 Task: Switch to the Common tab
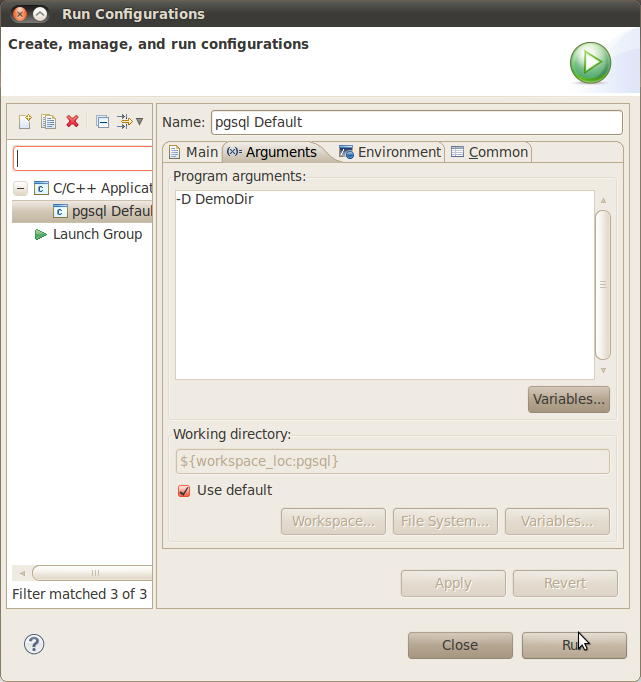pyautogui.click(x=489, y=152)
